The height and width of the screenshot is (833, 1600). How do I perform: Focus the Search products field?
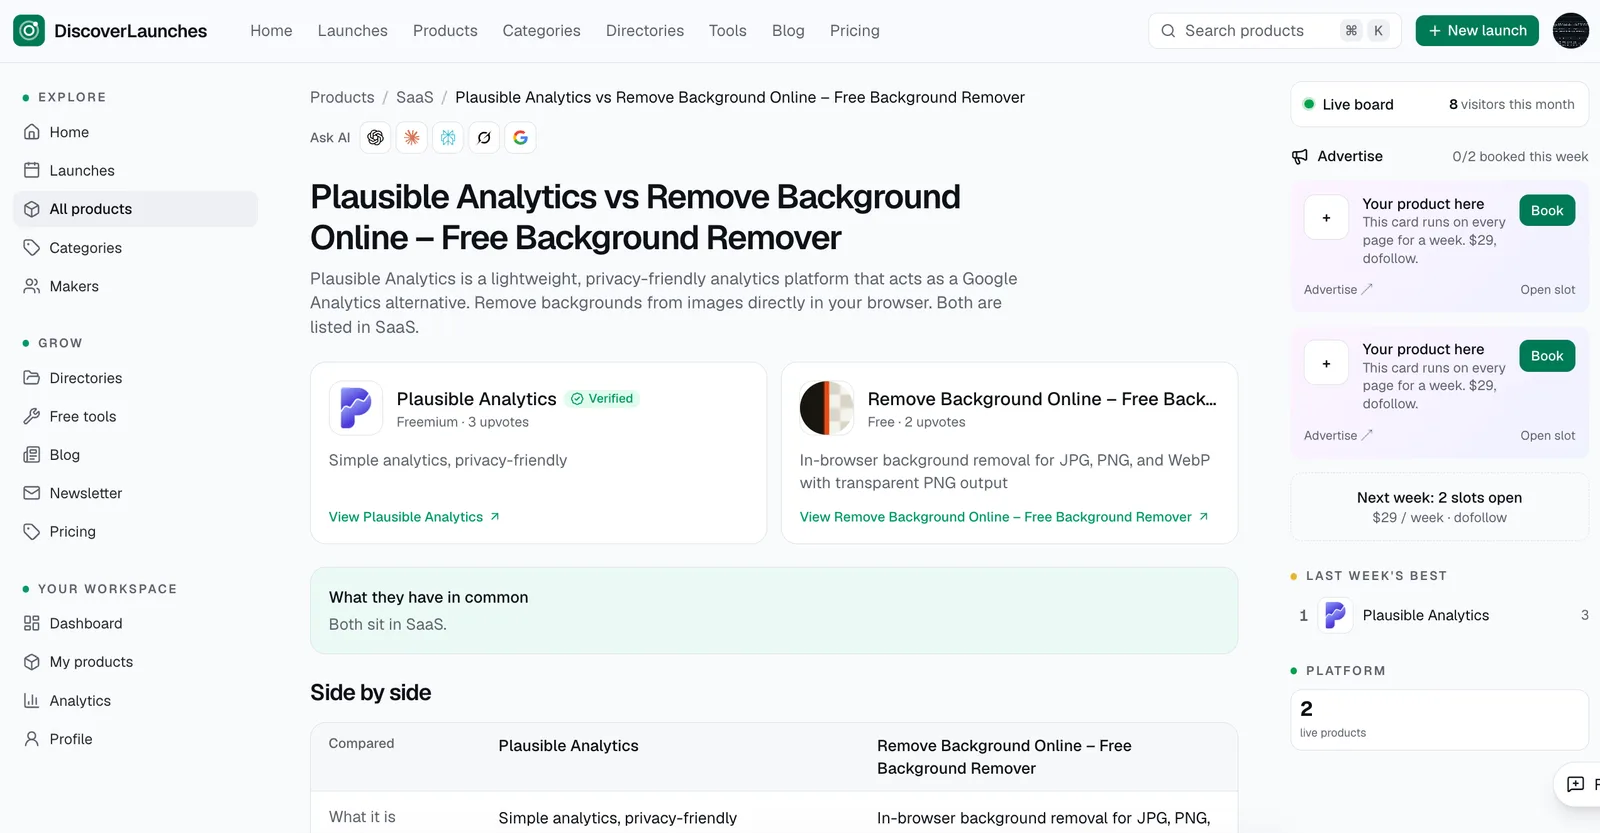point(1275,31)
